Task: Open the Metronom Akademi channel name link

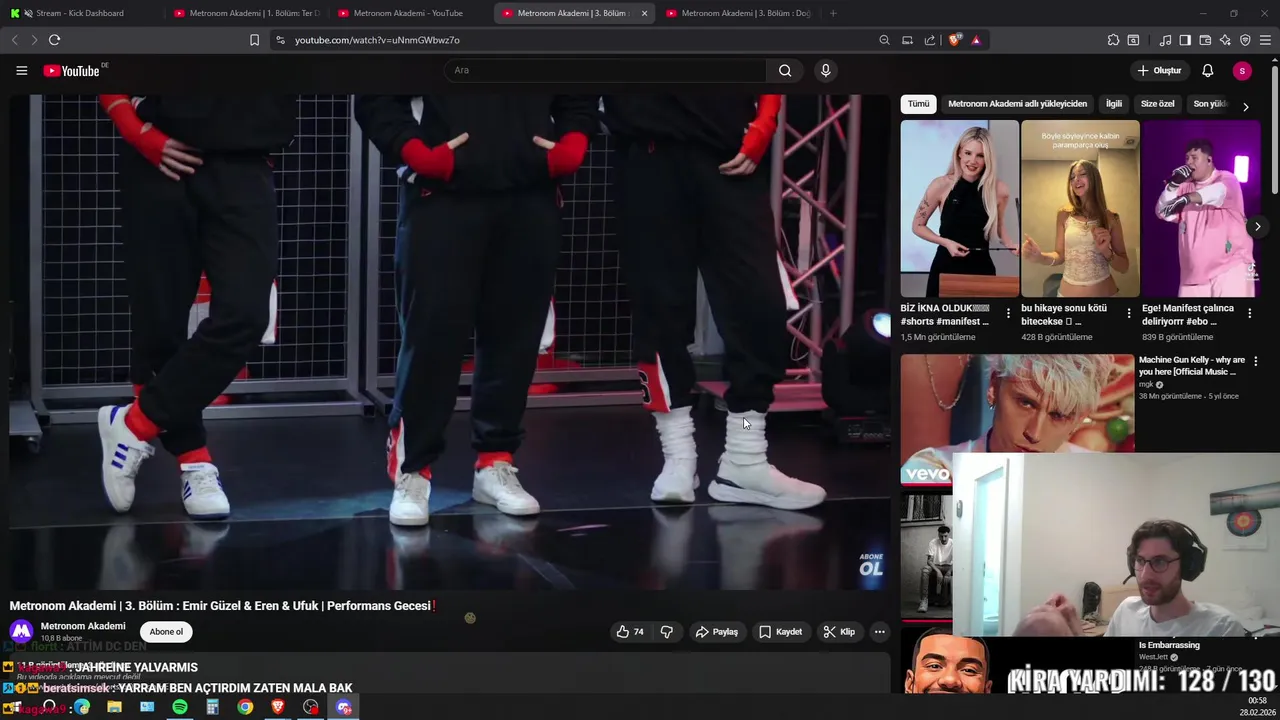Action: pyautogui.click(x=83, y=626)
